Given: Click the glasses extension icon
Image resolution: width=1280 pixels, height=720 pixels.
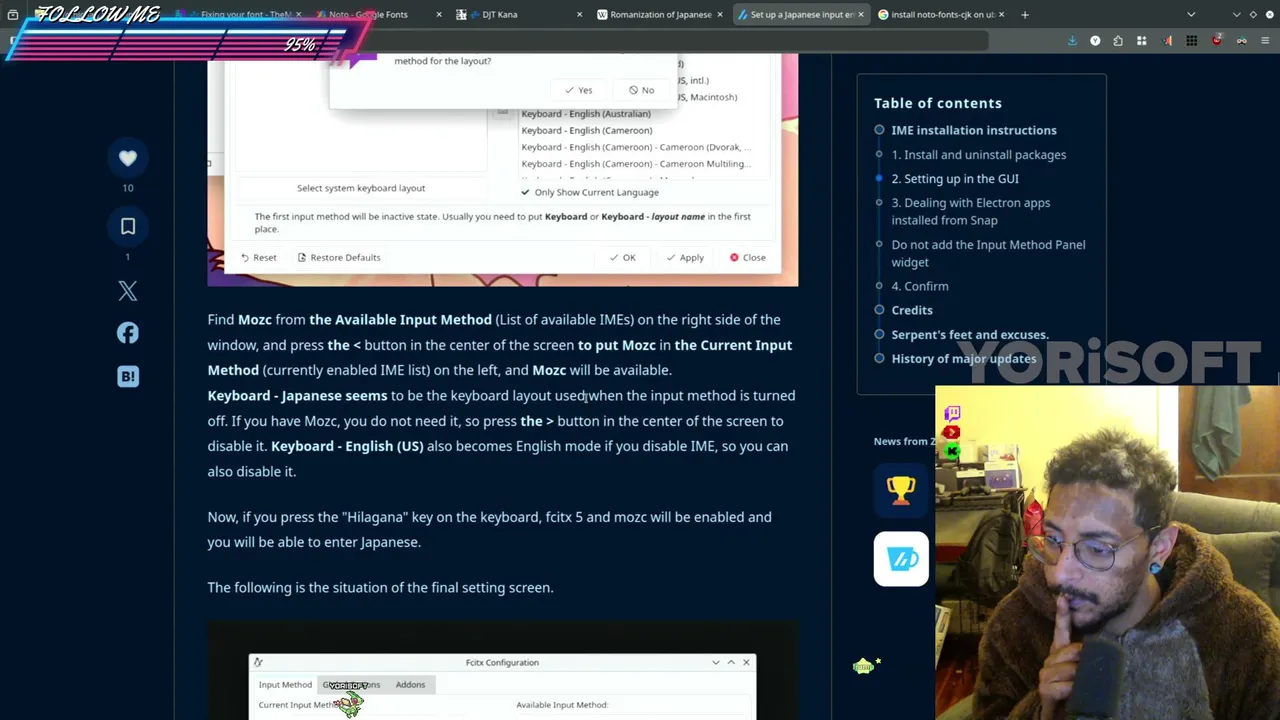Looking at the screenshot, I should (x=1242, y=41).
